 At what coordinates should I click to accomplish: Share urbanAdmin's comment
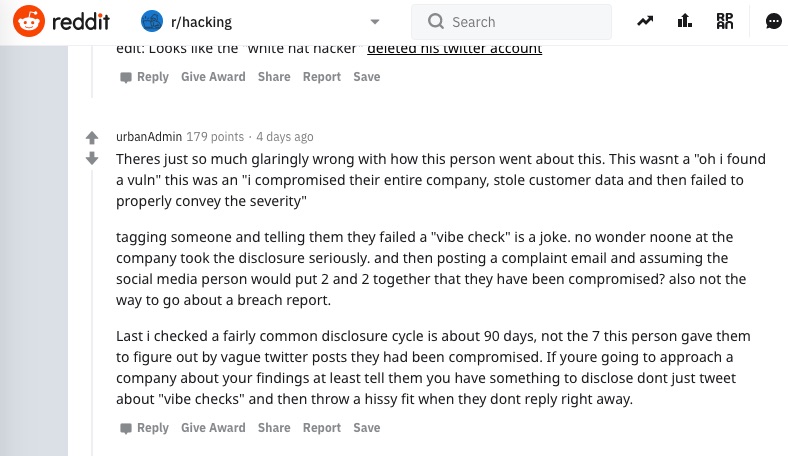point(274,428)
